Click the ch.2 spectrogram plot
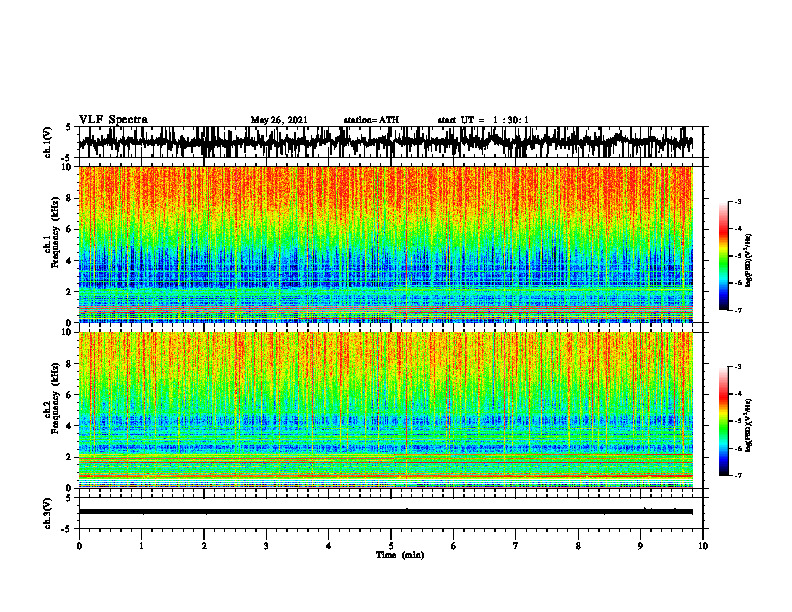This screenshot has width=792, height=612. (385, 410)
